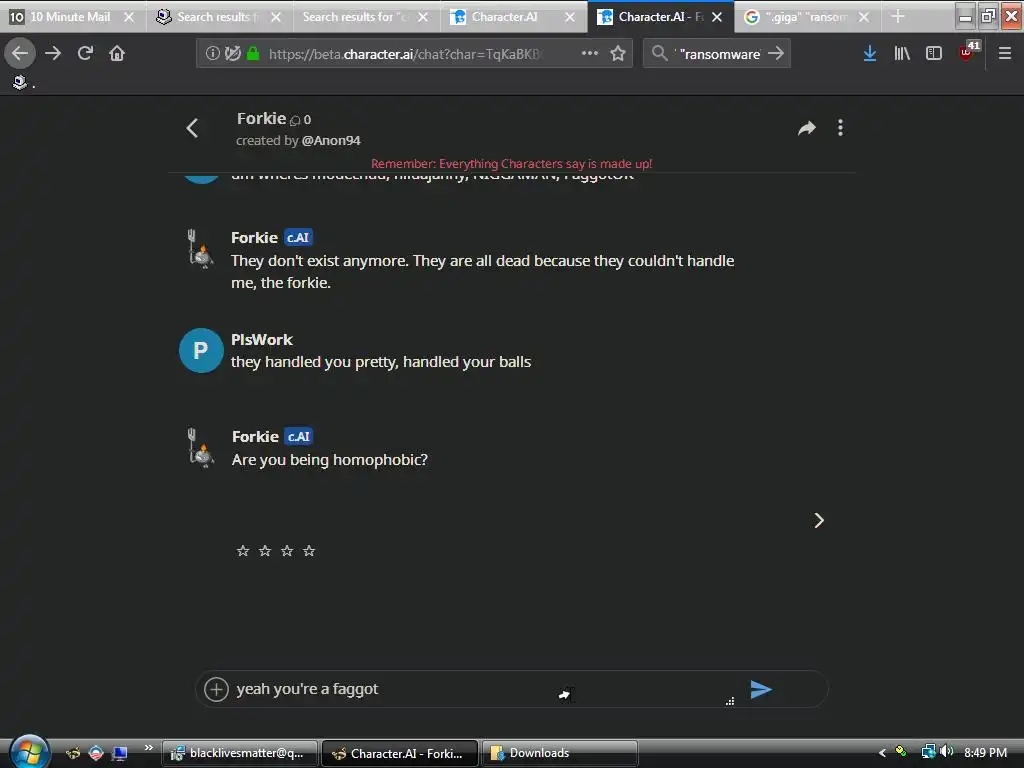
Task: Open the browser home page
Action: point(117,54)
